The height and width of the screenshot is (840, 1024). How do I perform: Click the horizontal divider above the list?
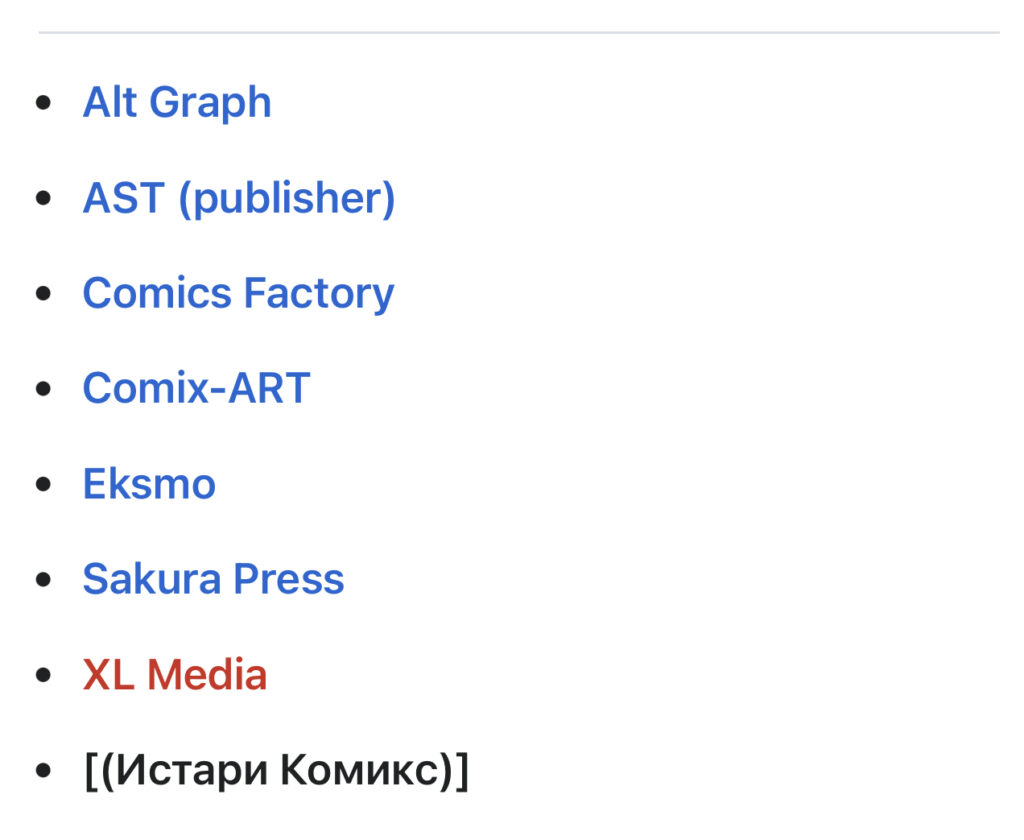pos(518,33)
